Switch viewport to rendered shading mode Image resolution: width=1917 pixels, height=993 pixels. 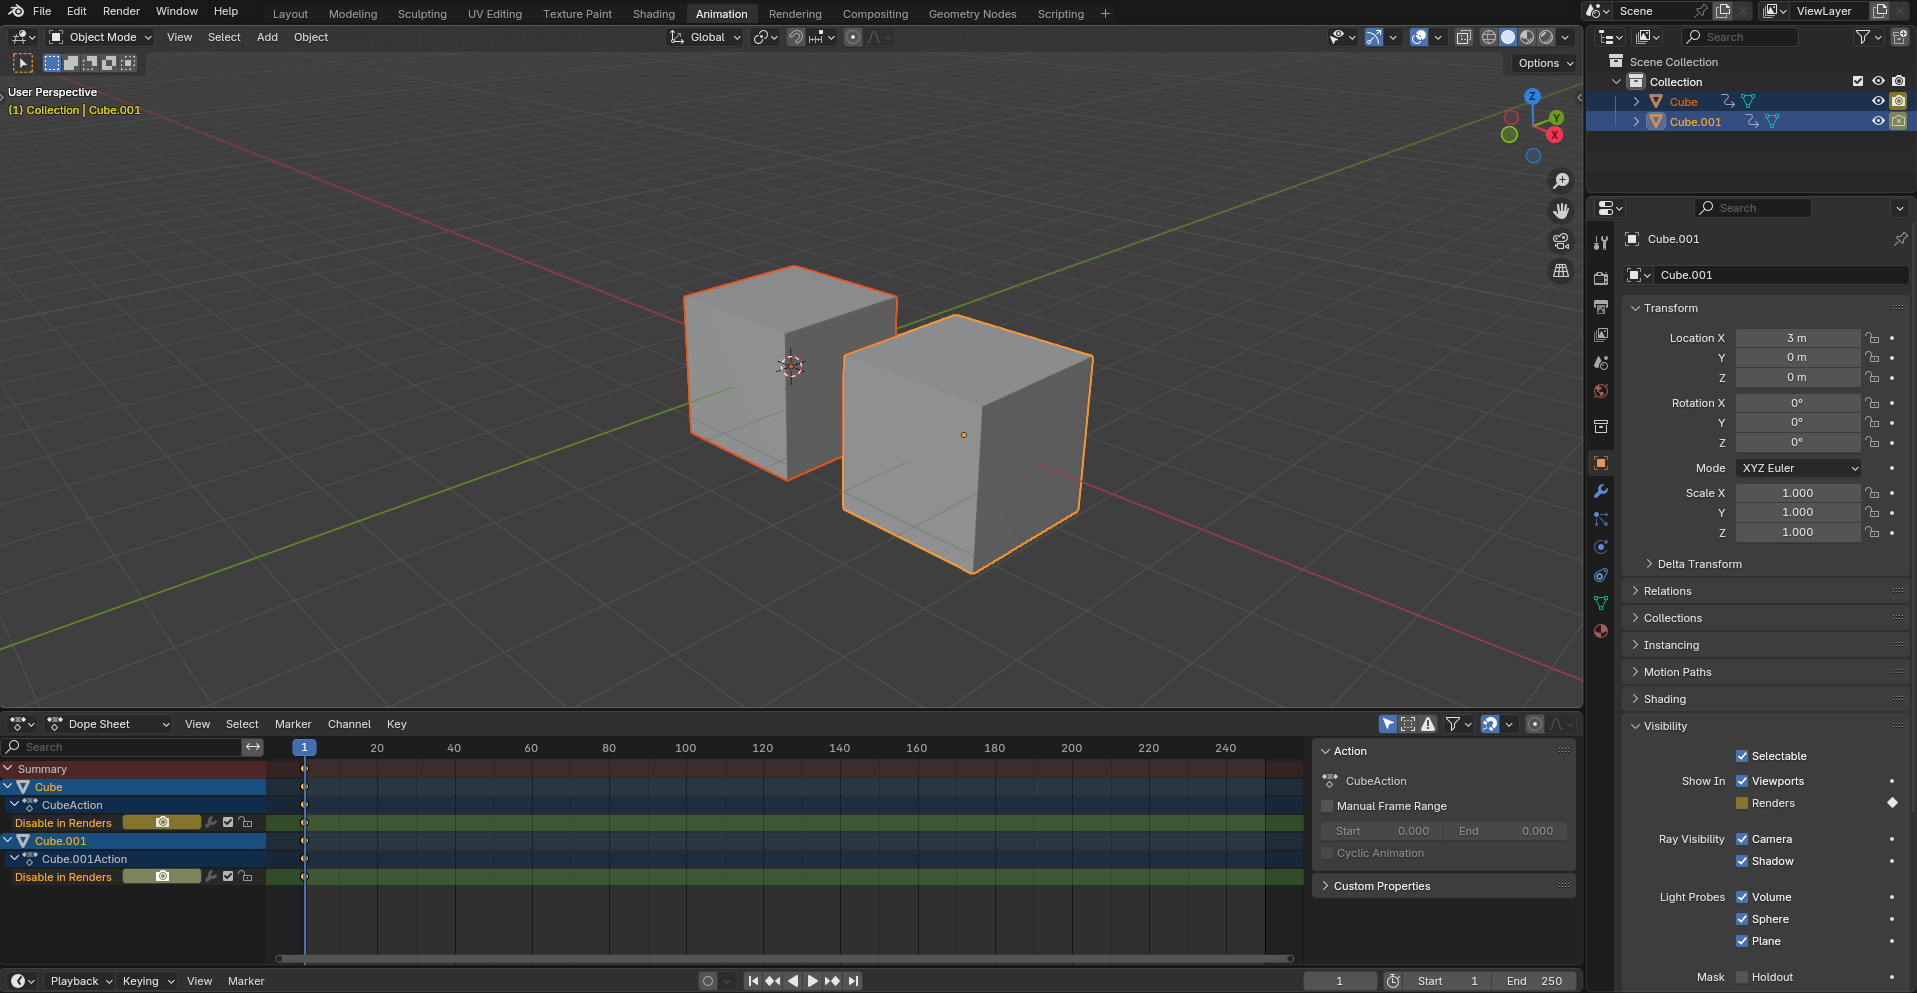pos(1544,37)
